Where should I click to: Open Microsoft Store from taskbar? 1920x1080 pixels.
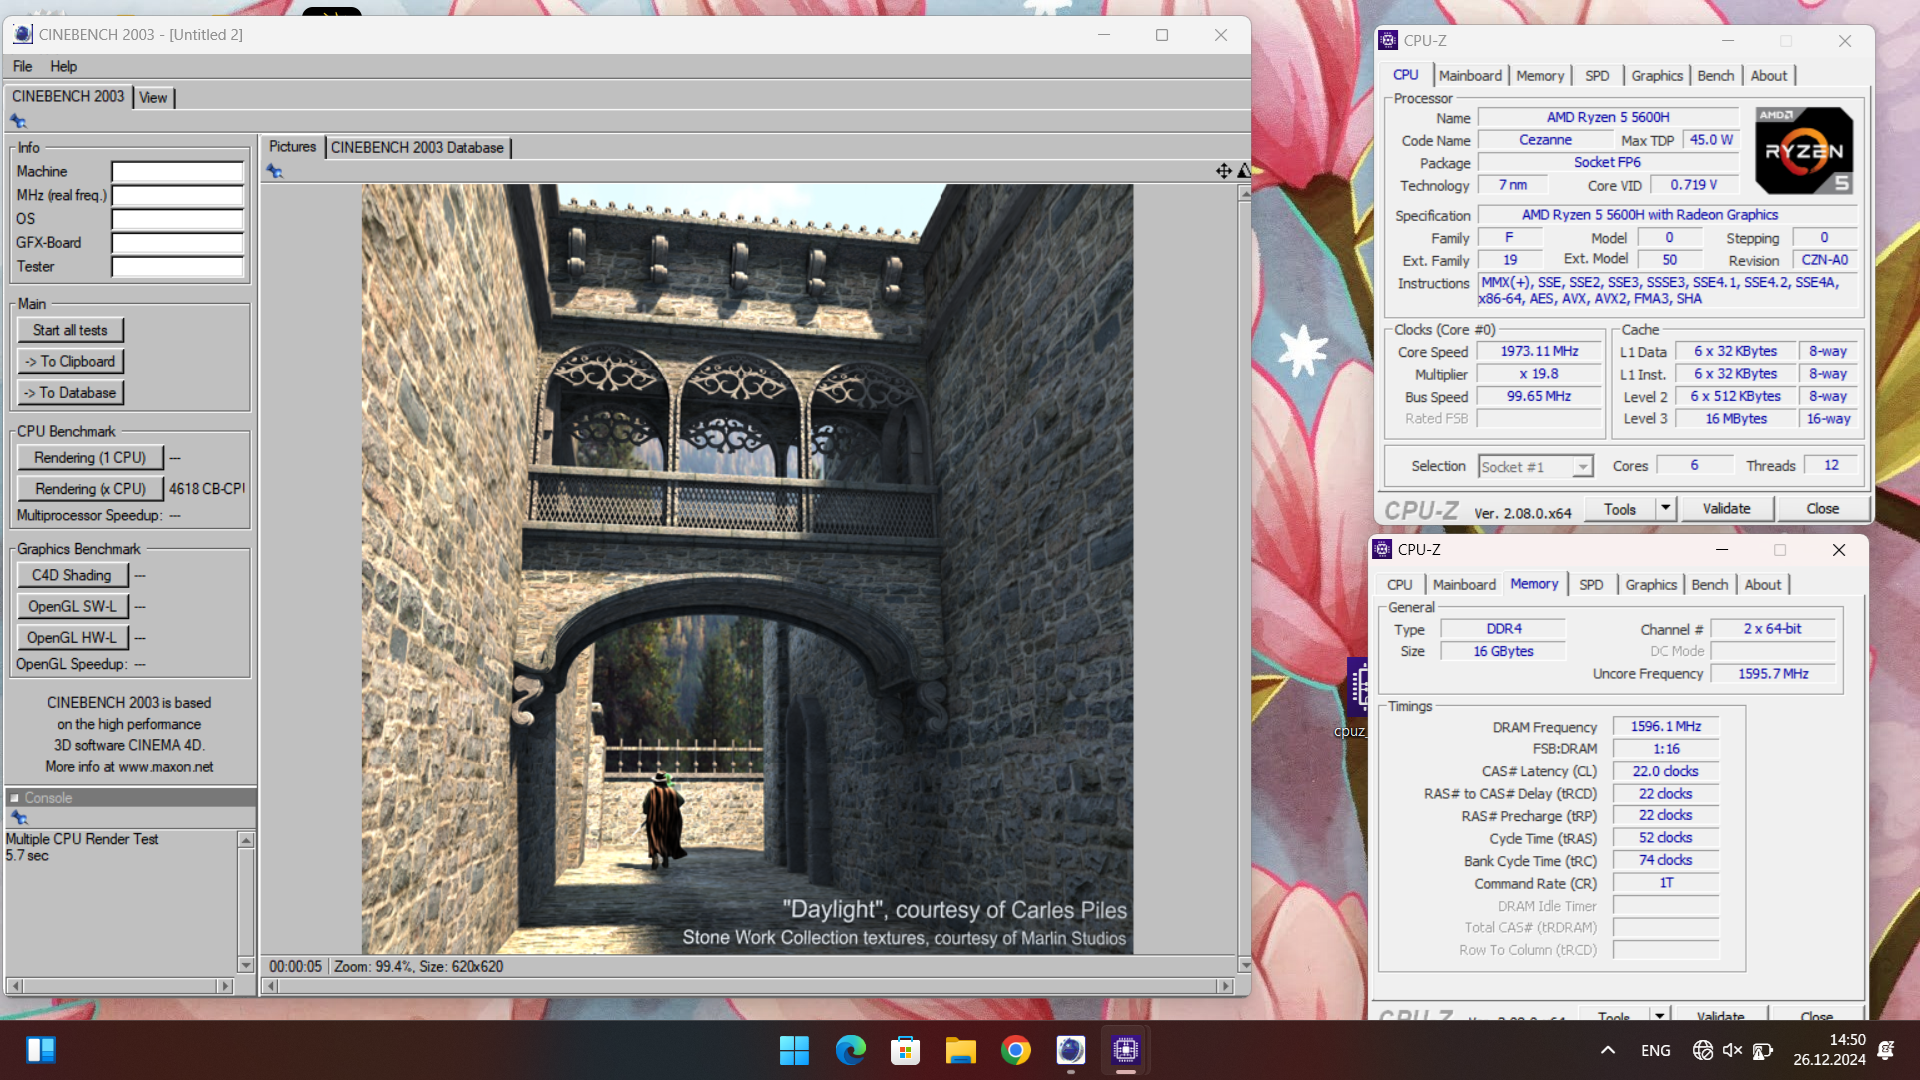point(905,1050)
